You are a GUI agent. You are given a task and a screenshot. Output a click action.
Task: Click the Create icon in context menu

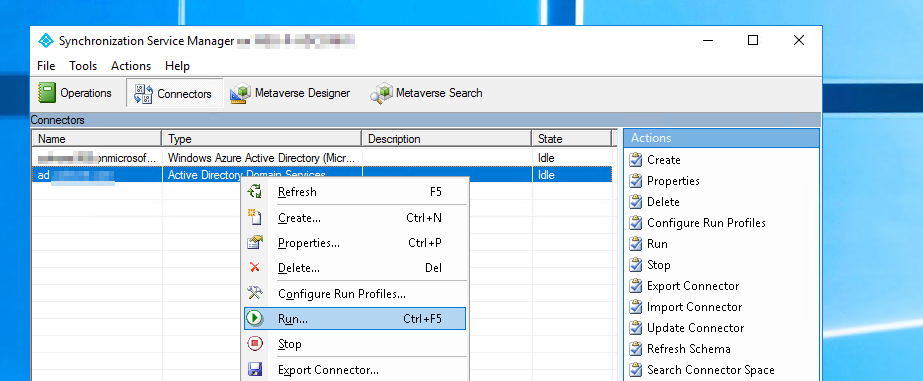[x=254, y=217]
